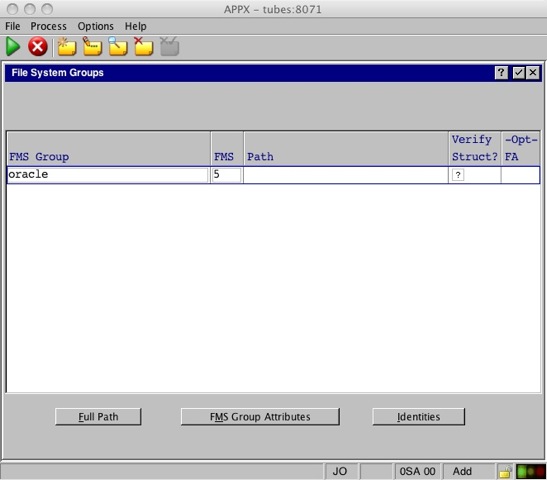The height and width of the screenshot is (480, 547).
Task: Select the Add mode folder icon
Action: coord(67,46)
